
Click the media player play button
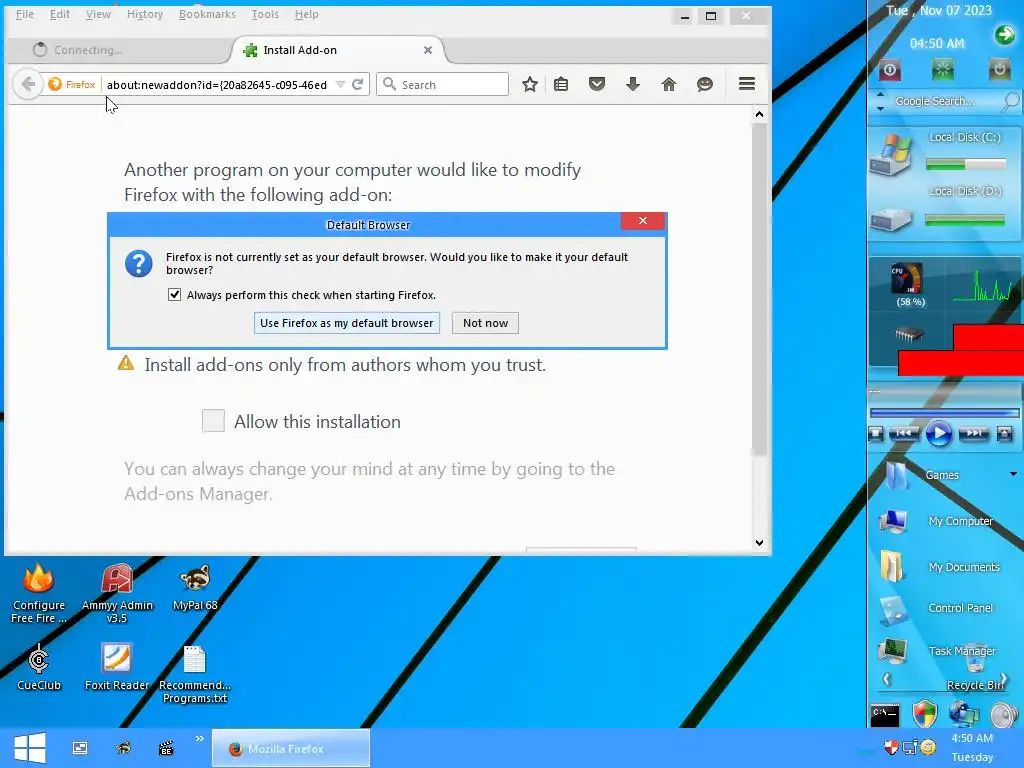coord(938,433)
